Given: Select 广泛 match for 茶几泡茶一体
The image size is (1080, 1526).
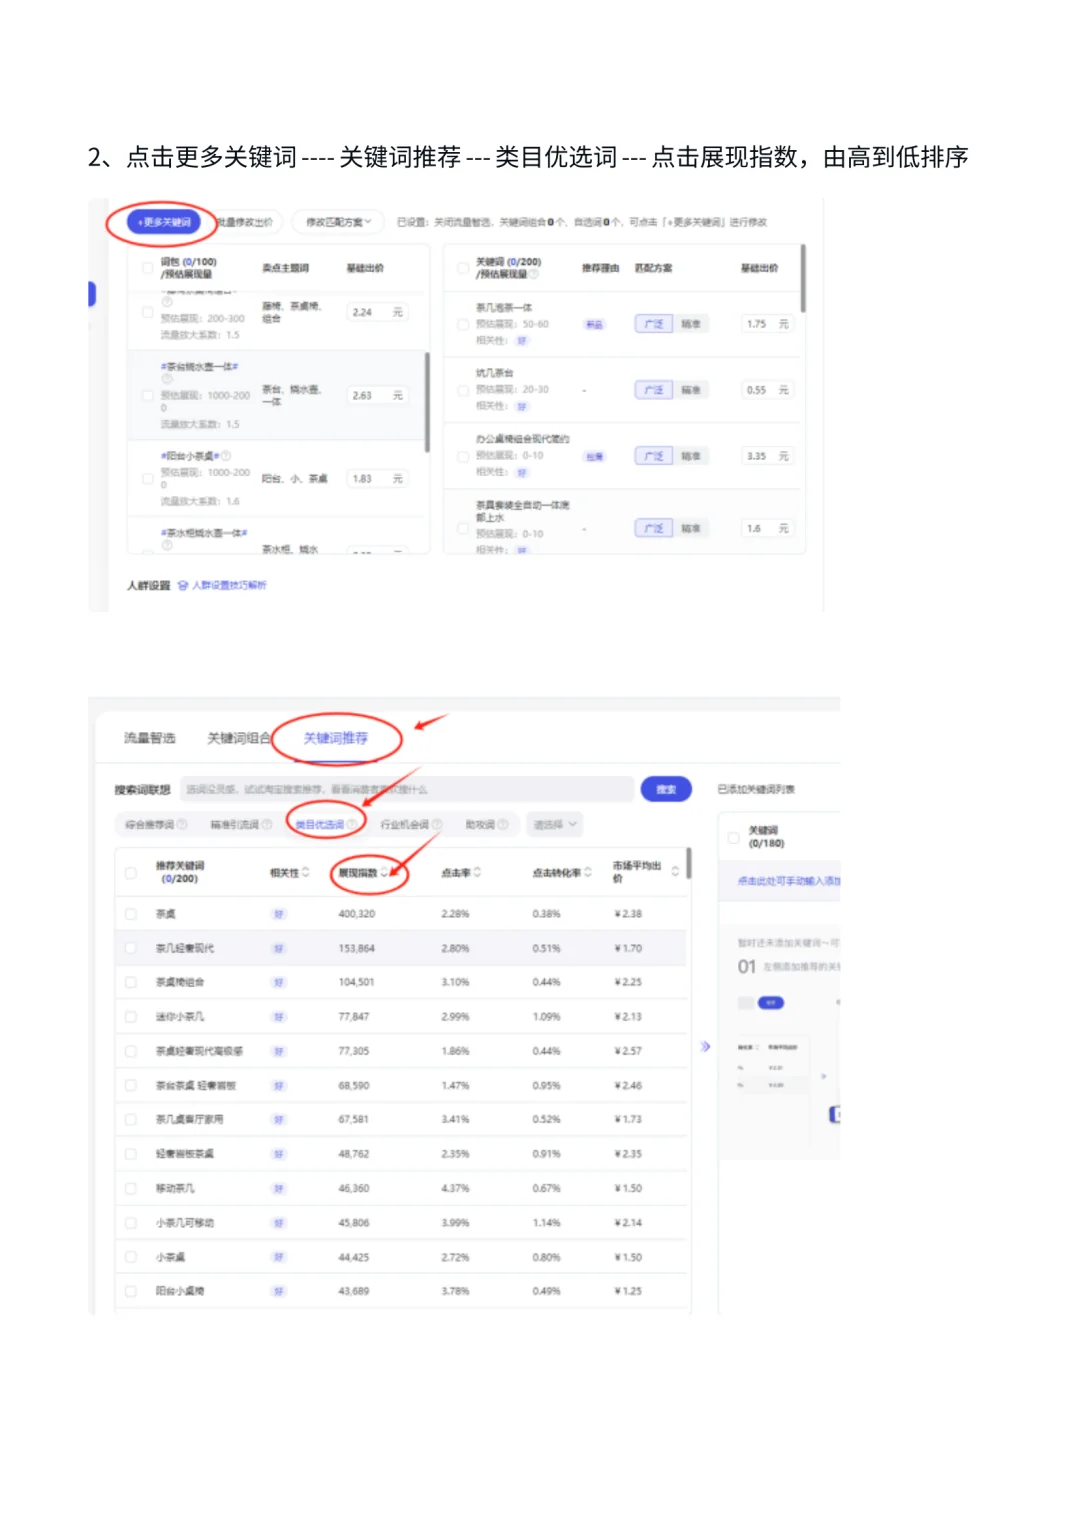Looking at the screenshot, I should [654, 324].
